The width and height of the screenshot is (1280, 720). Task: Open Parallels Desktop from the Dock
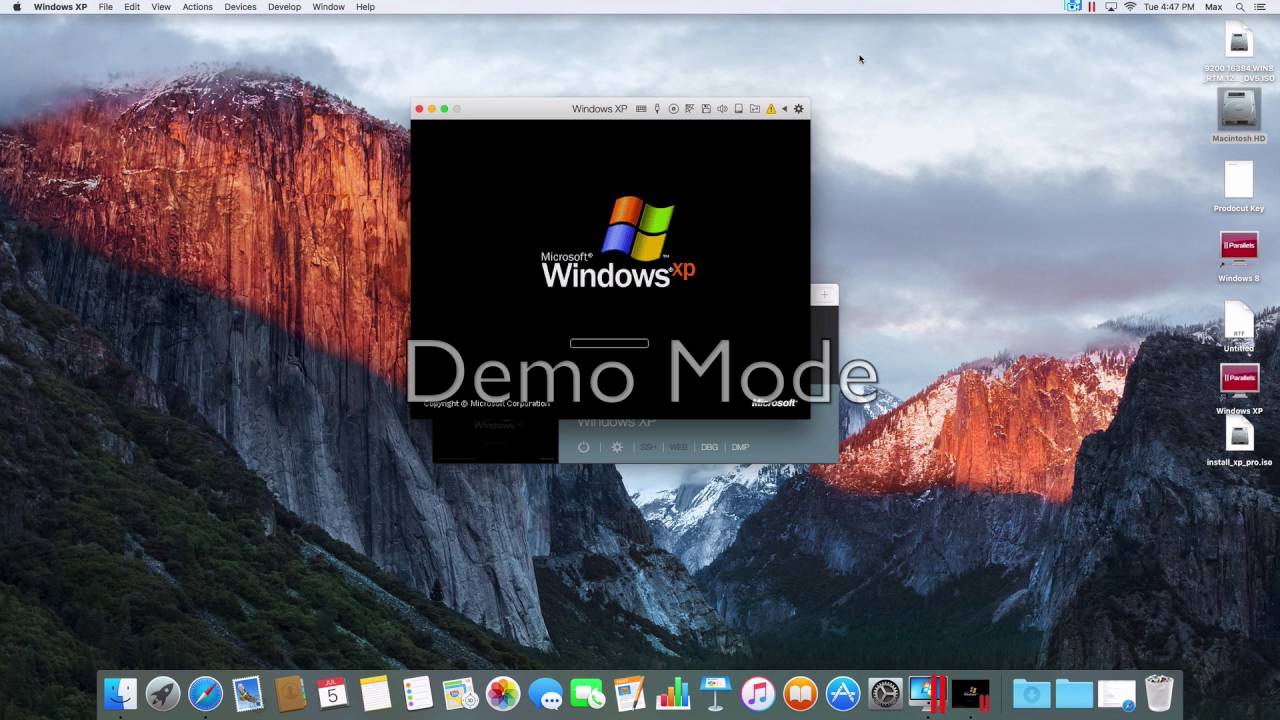click(927, 693)
